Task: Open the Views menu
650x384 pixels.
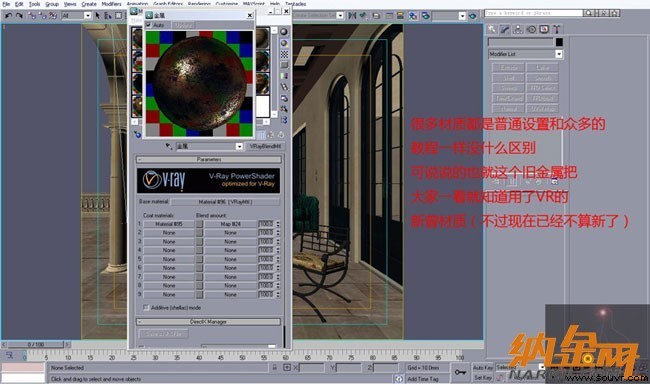Action: [x=70, y=4]
